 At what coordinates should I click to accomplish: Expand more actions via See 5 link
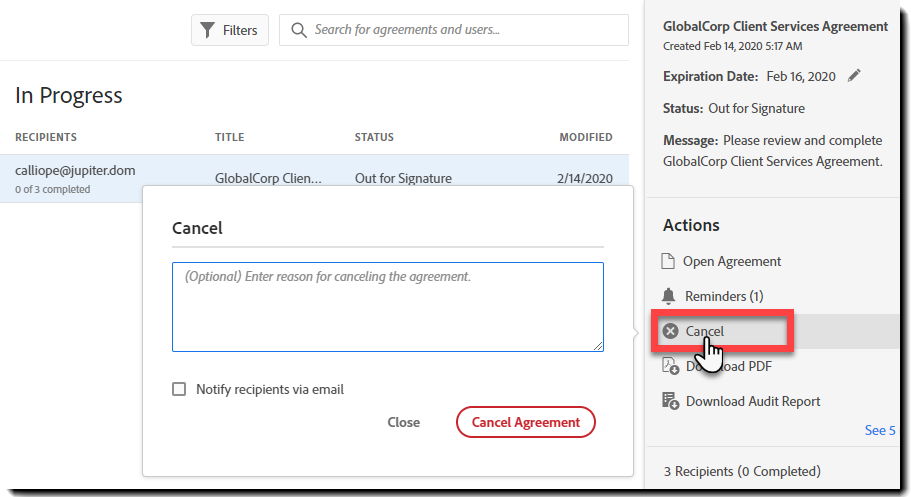click(879, 430)
